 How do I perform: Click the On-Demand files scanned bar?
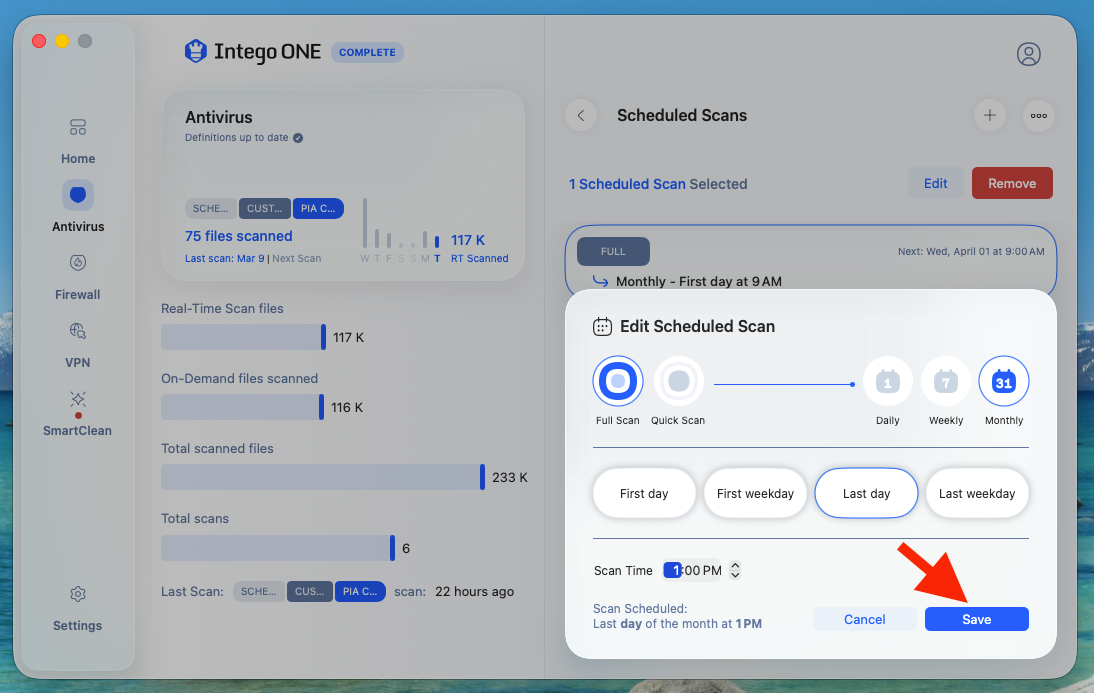coord(242,407)
